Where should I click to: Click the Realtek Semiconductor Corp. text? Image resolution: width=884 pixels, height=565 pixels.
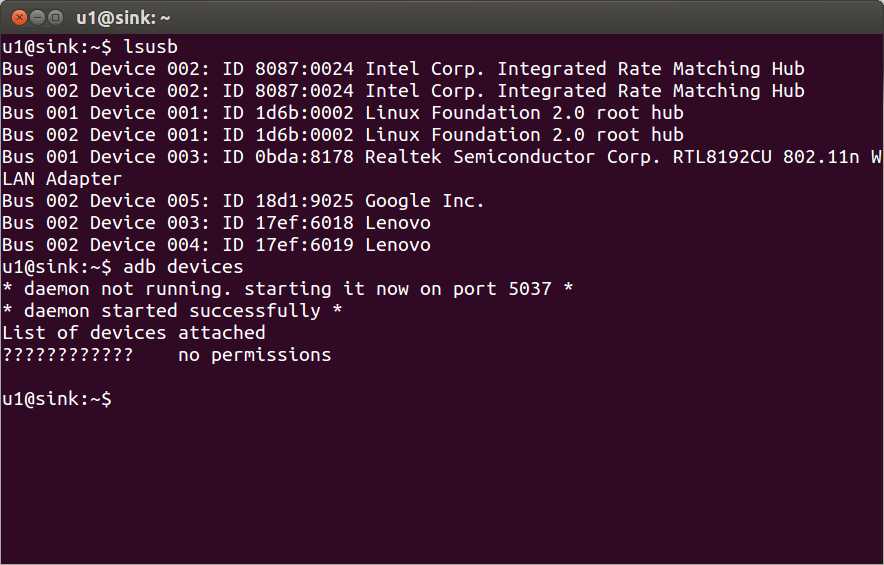513,157
